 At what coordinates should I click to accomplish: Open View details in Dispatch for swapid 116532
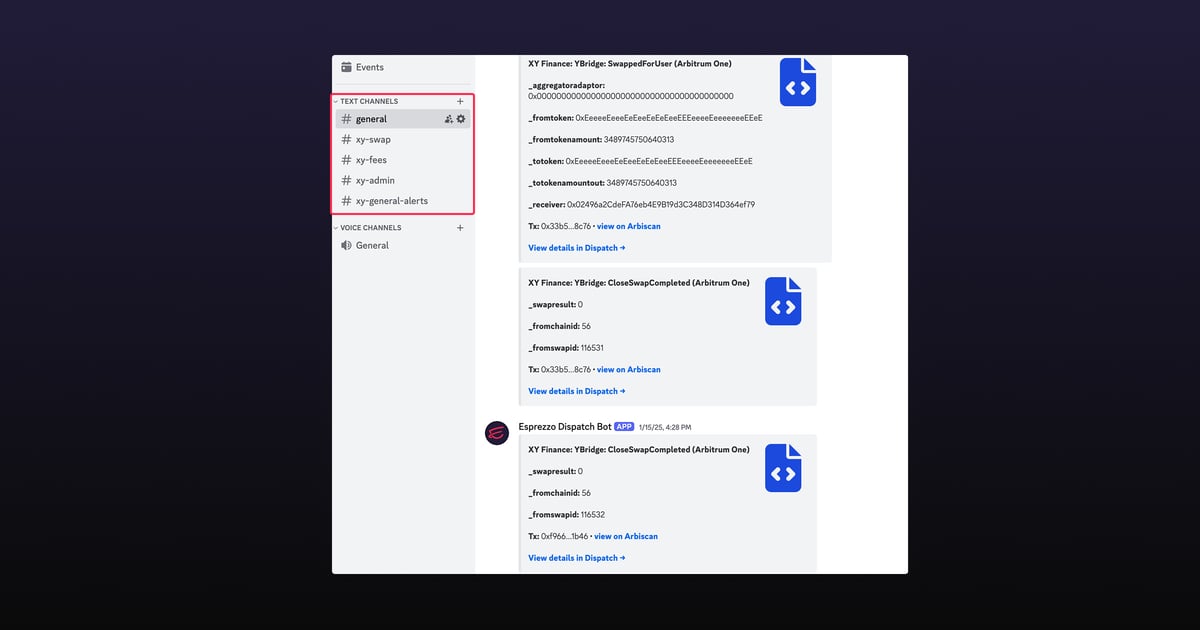577,558
